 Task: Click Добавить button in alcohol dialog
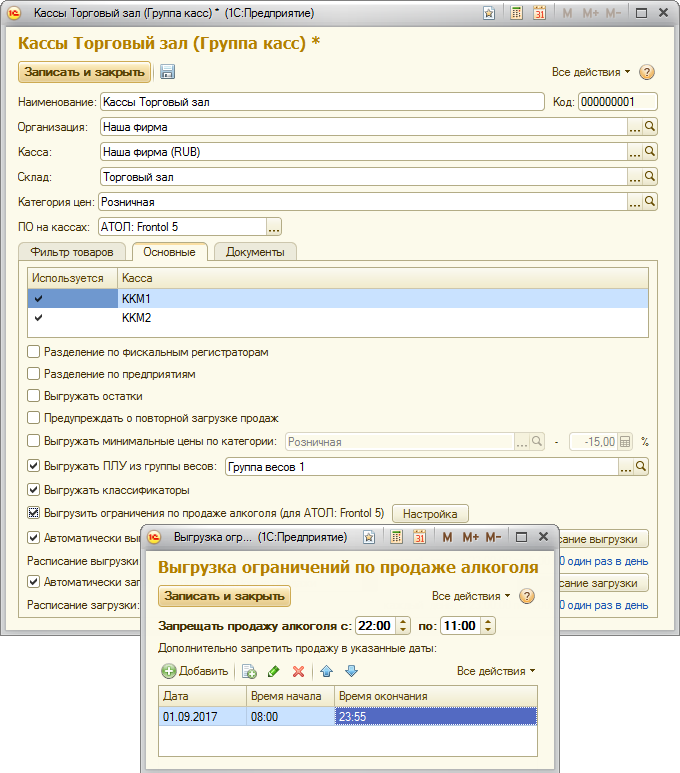click(x=195, y=671)
